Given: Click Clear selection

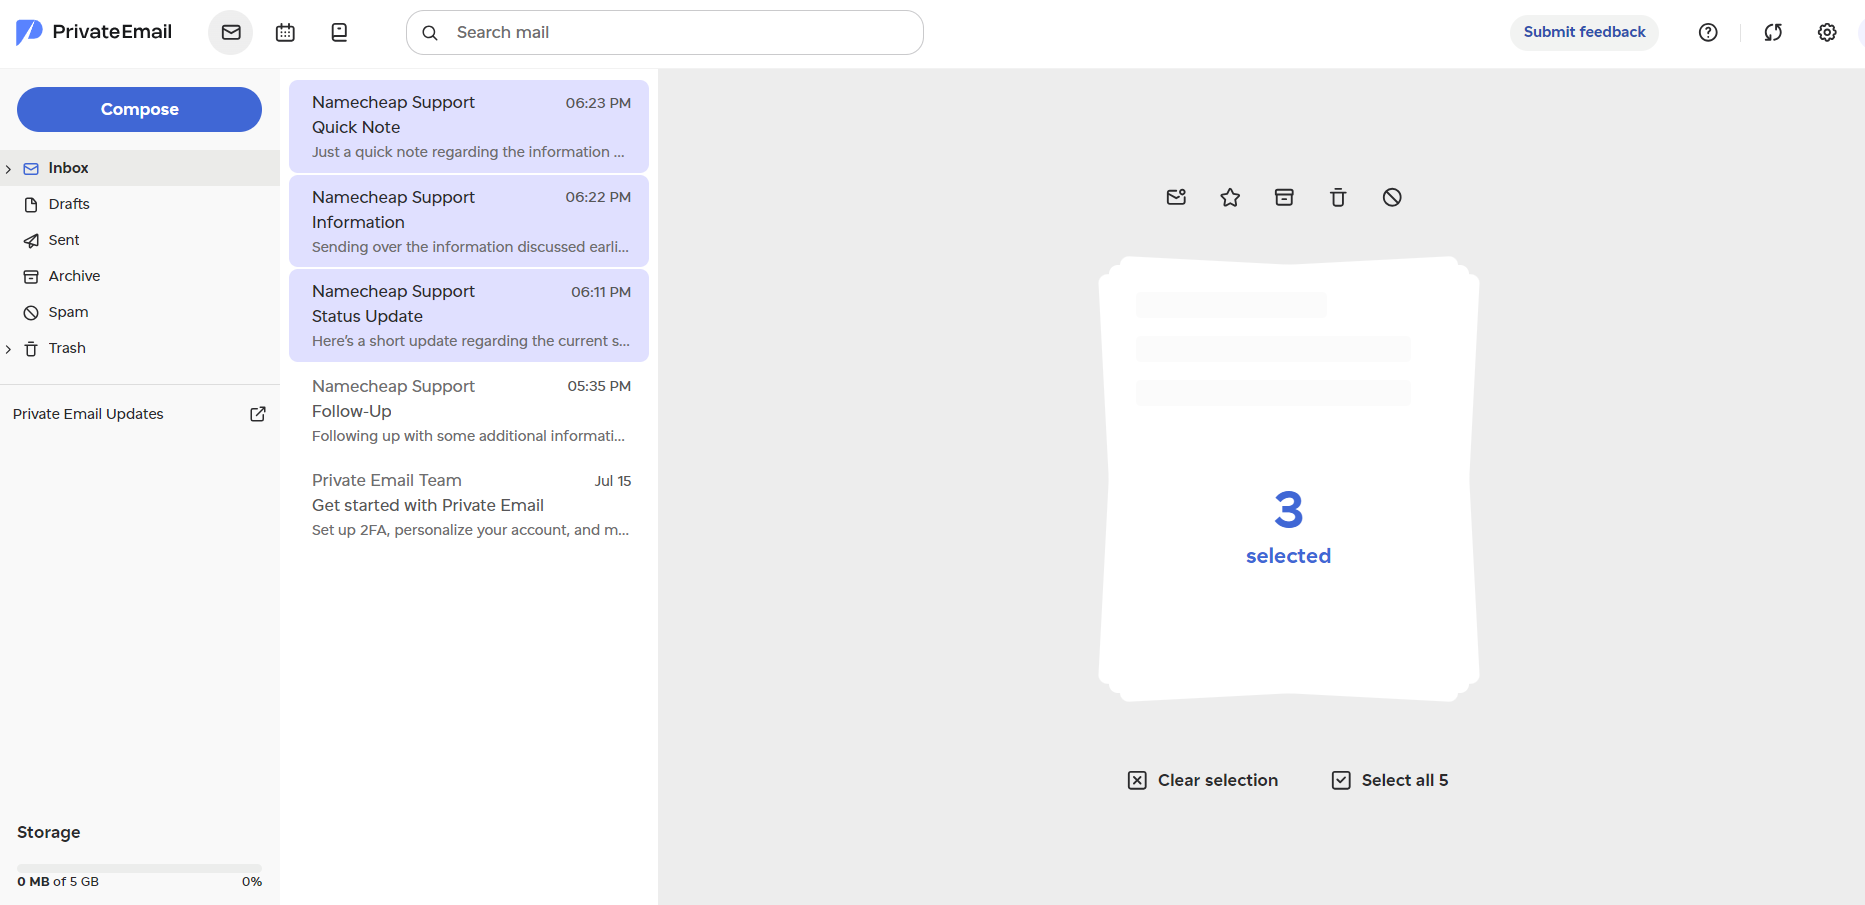Looking at the screenshot, I should [x=1203, y=780].
